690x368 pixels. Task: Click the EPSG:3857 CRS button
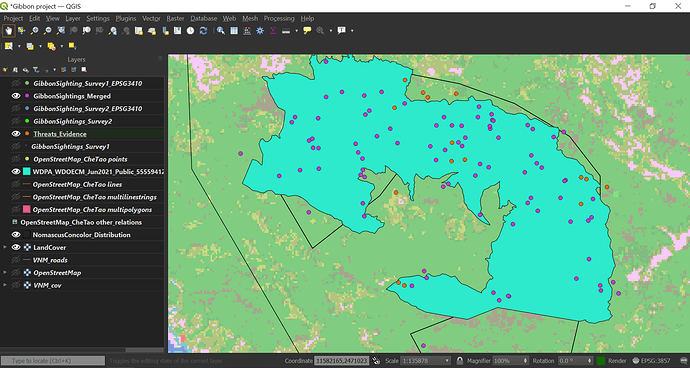[651, 361]
